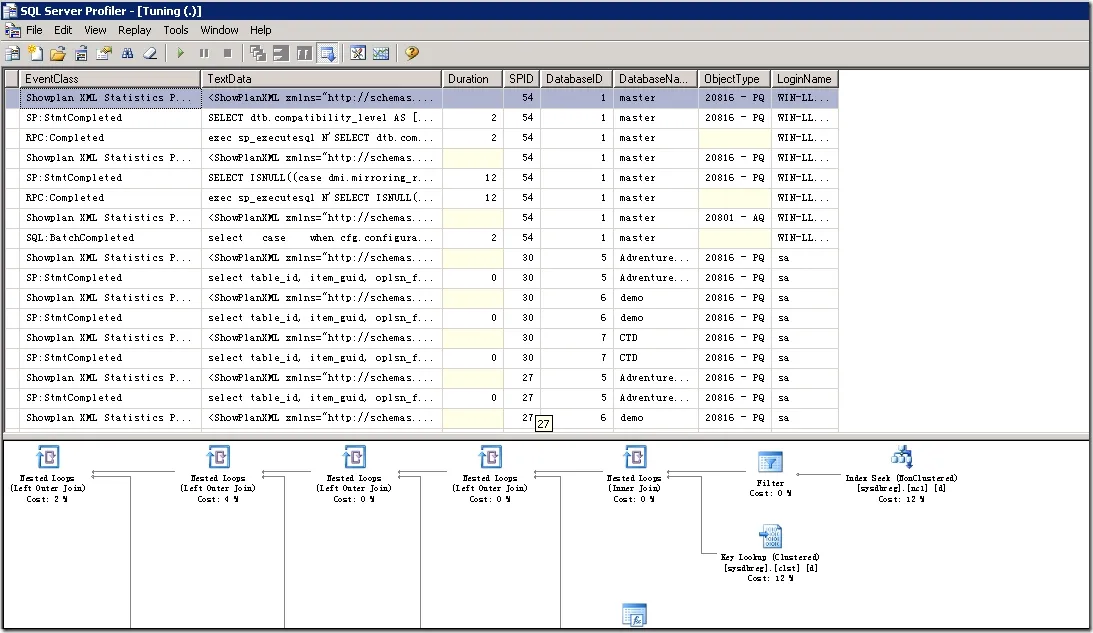
Task: Open the File menu
Action: [x=34, y=30]
